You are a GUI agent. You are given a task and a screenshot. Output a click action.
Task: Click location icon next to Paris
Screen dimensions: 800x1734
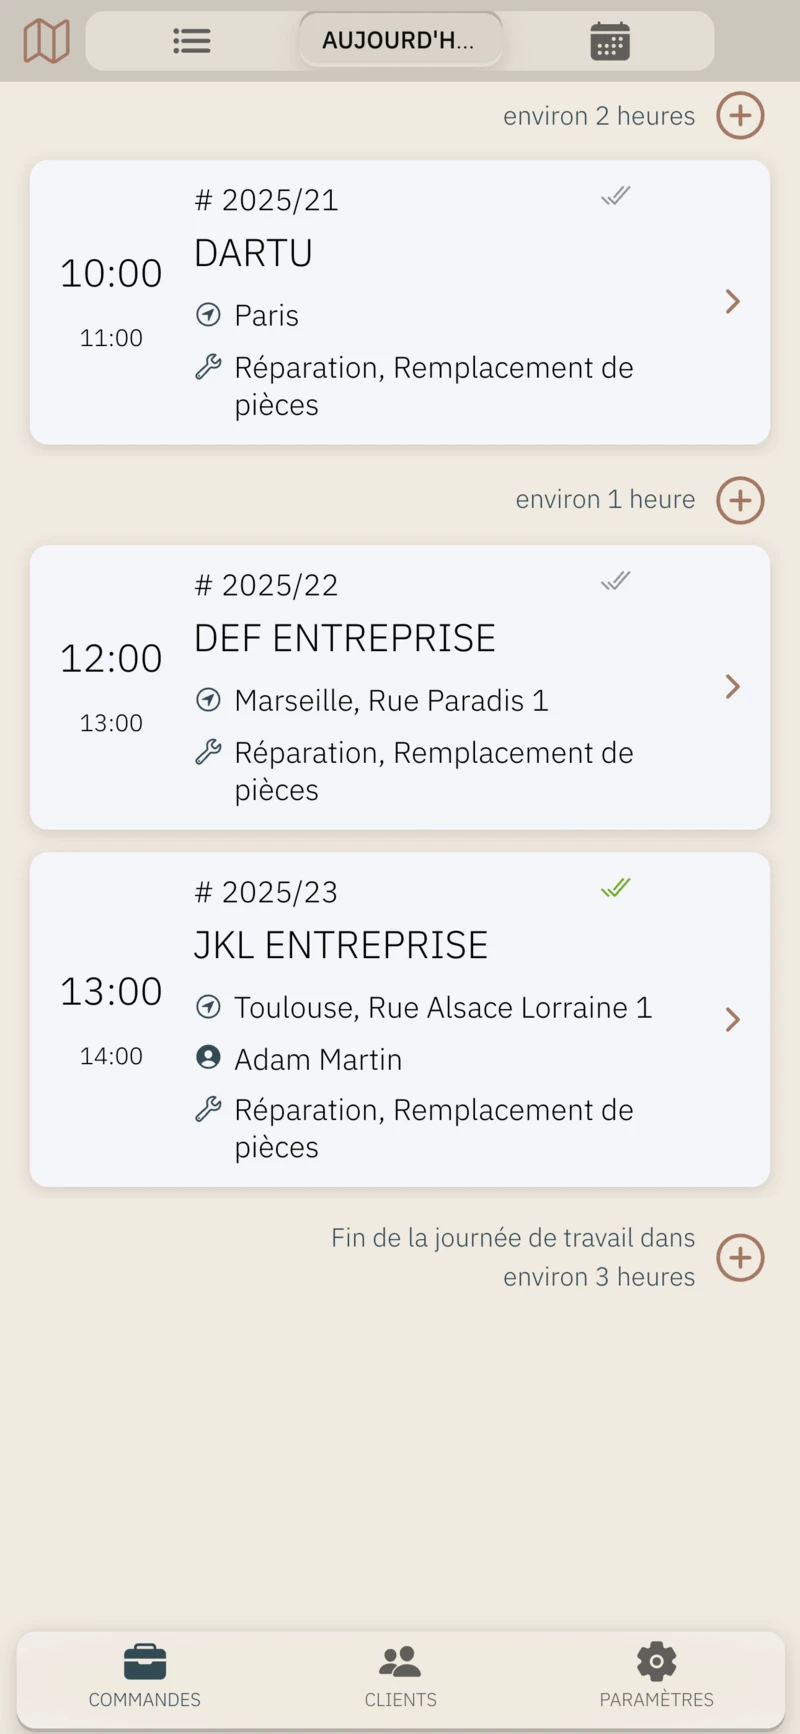point(208,315)
